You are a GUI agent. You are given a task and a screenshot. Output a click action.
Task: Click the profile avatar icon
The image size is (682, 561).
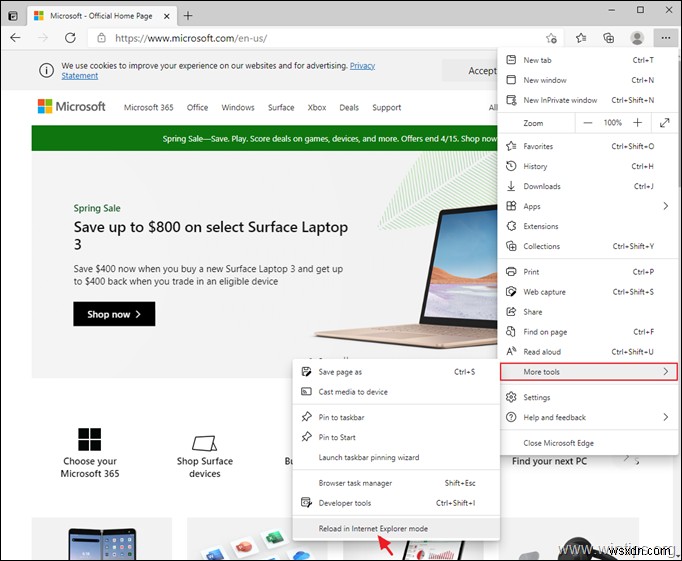pyautogui.click(x=637, y=38)
